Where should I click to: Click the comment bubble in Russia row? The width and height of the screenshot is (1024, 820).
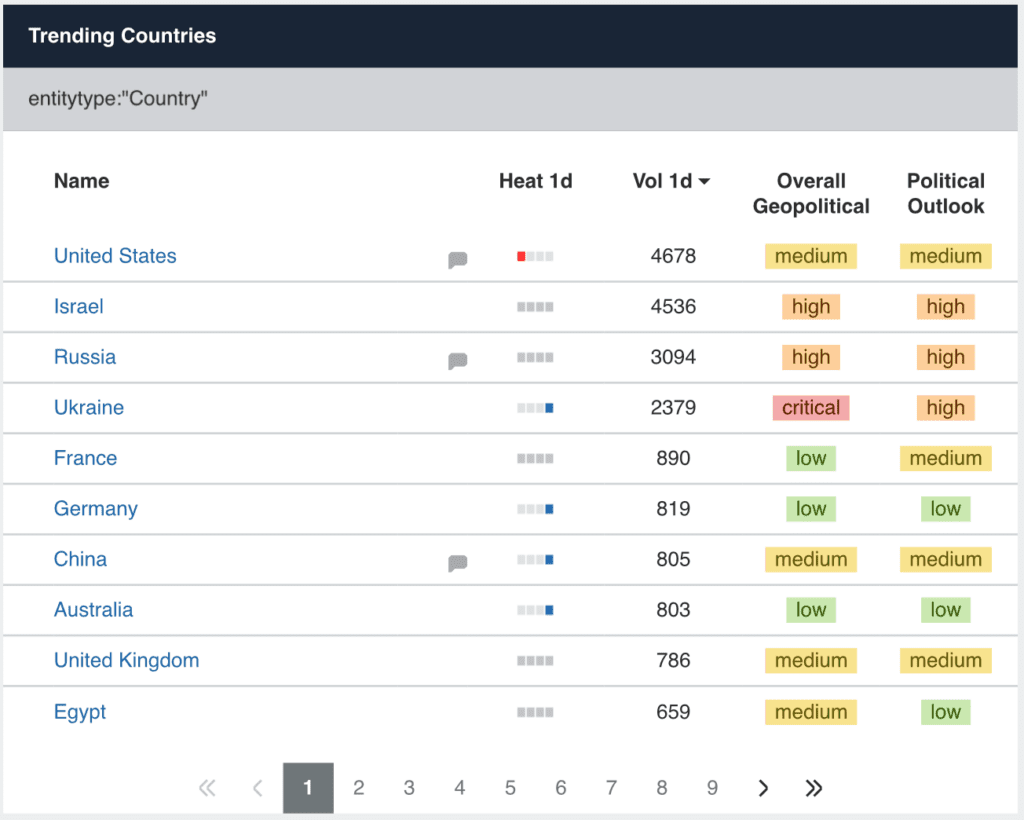click(457, 361)
